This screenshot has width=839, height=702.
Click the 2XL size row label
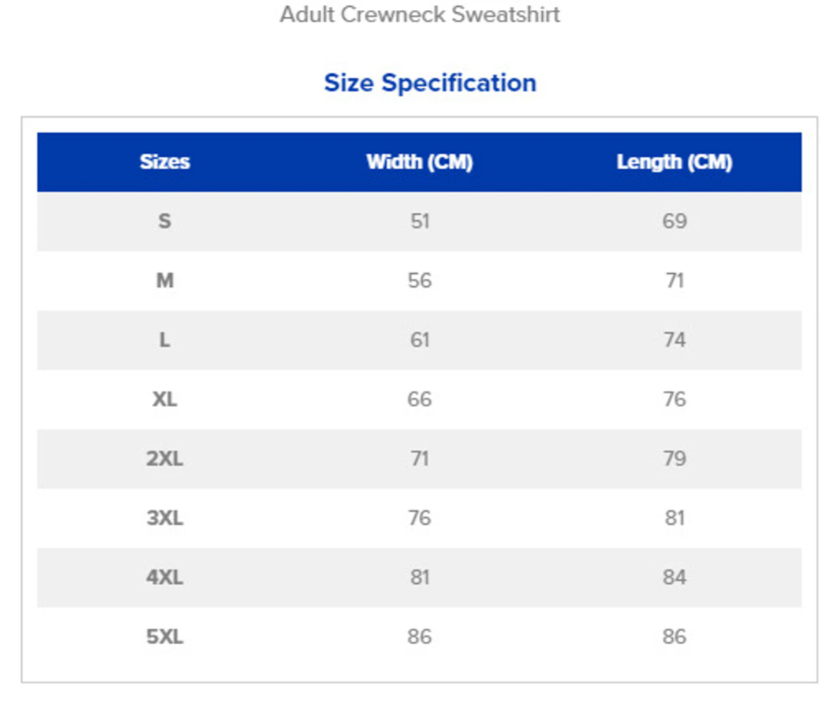click(x=165, y=459)
